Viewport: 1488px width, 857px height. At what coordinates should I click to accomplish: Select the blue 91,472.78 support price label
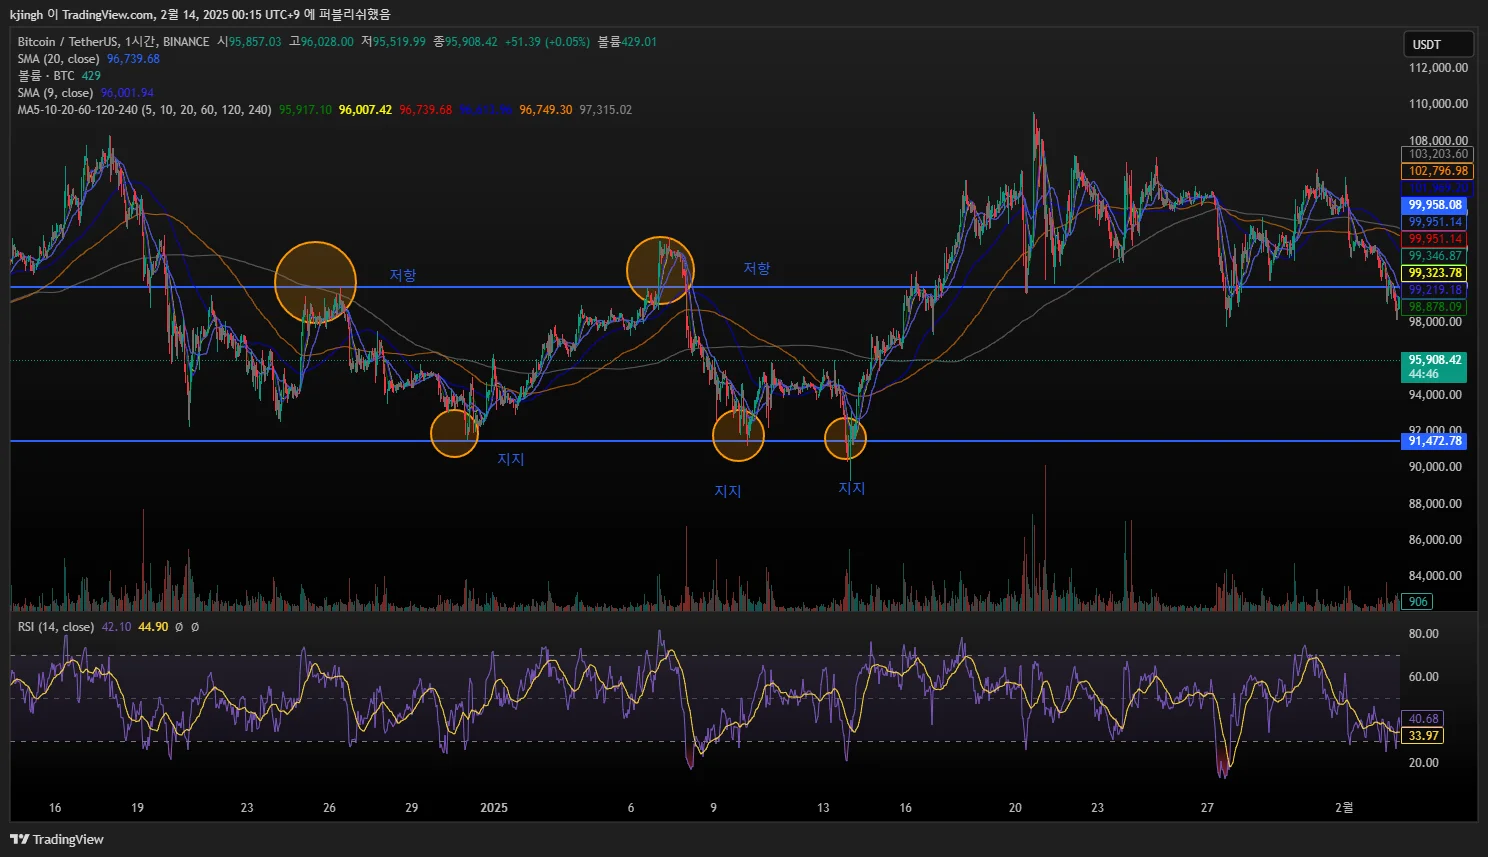coord(1434,441)
